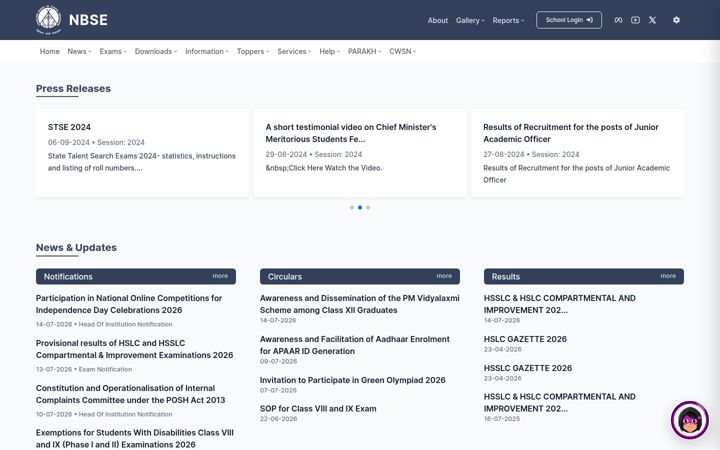Click the News & Updates heading

pos(76,248)
